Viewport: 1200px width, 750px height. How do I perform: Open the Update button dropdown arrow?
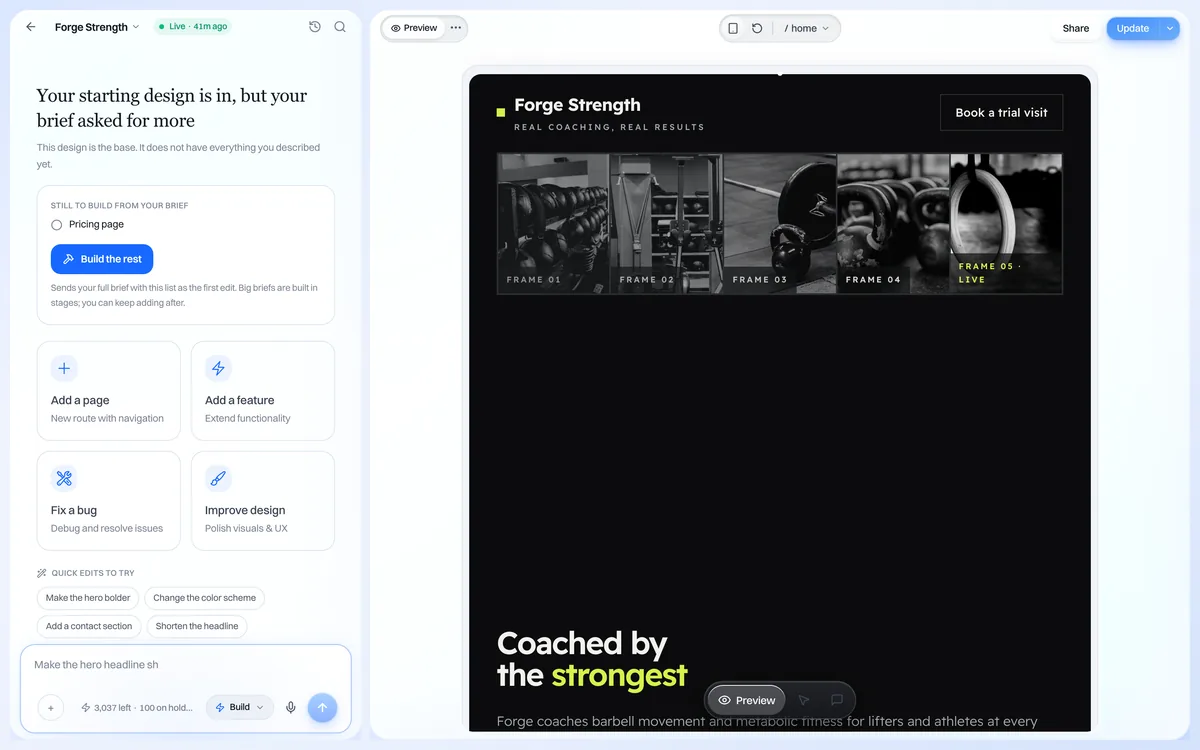coord(1171,28)
